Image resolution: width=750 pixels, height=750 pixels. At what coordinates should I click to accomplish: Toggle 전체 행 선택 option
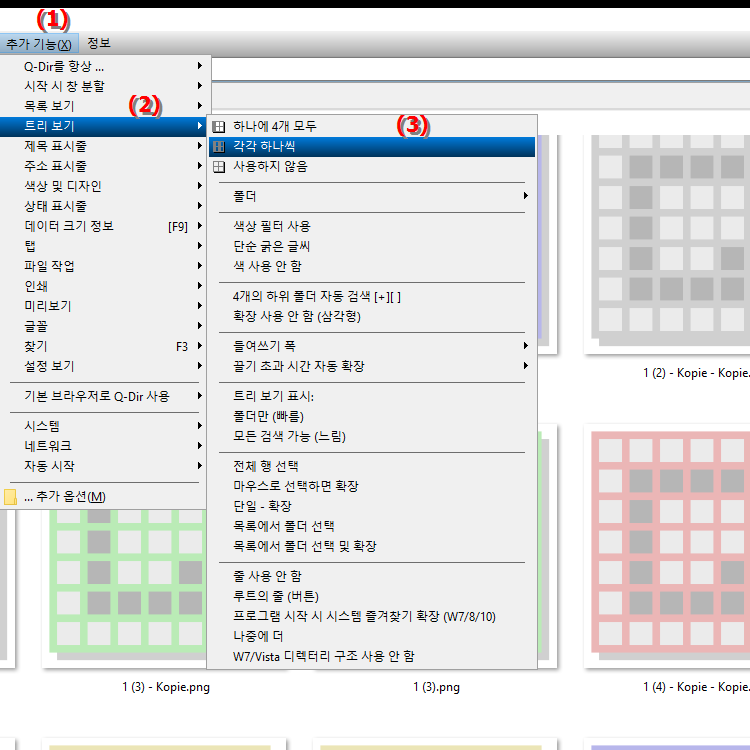tap(372, 466)
